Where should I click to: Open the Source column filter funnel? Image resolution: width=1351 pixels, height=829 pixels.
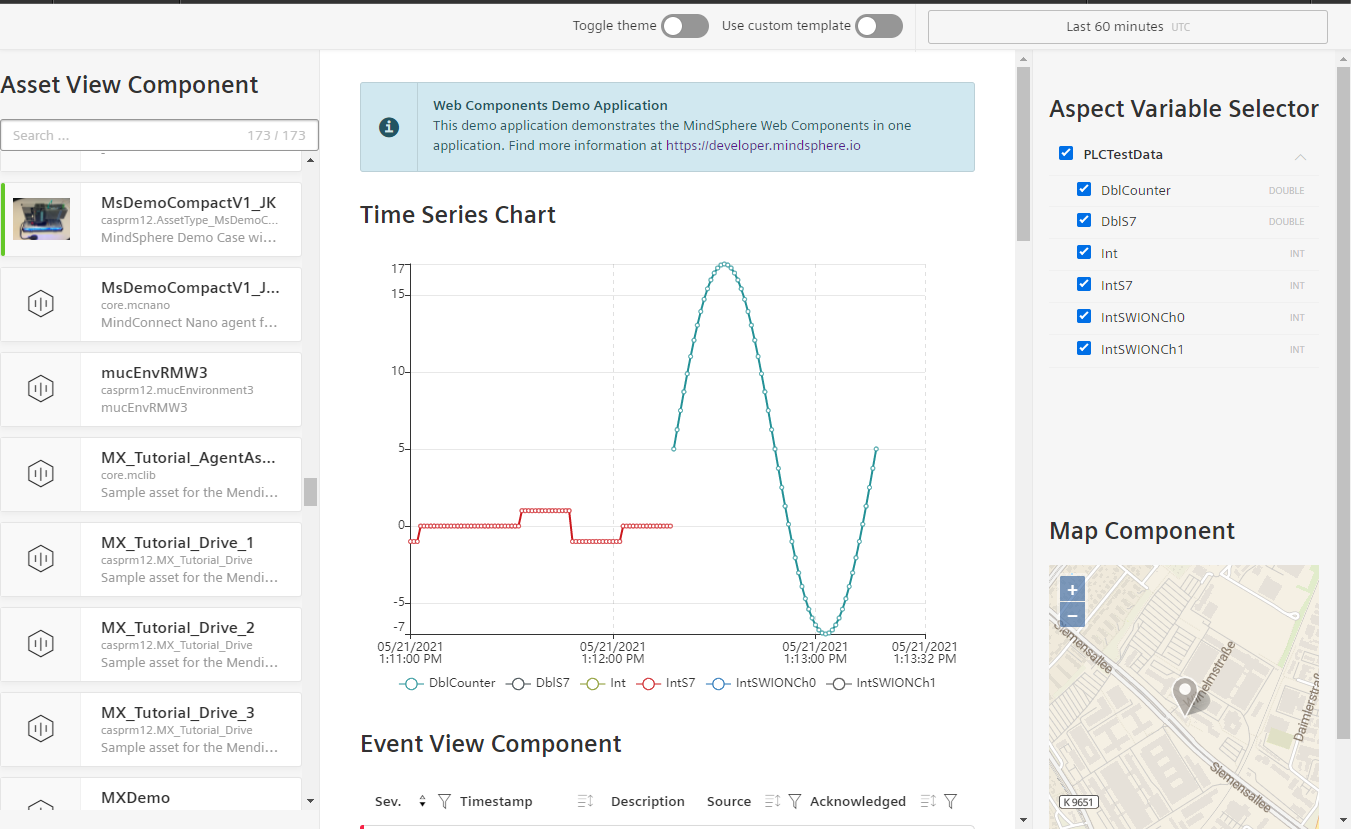click(795, 801)
